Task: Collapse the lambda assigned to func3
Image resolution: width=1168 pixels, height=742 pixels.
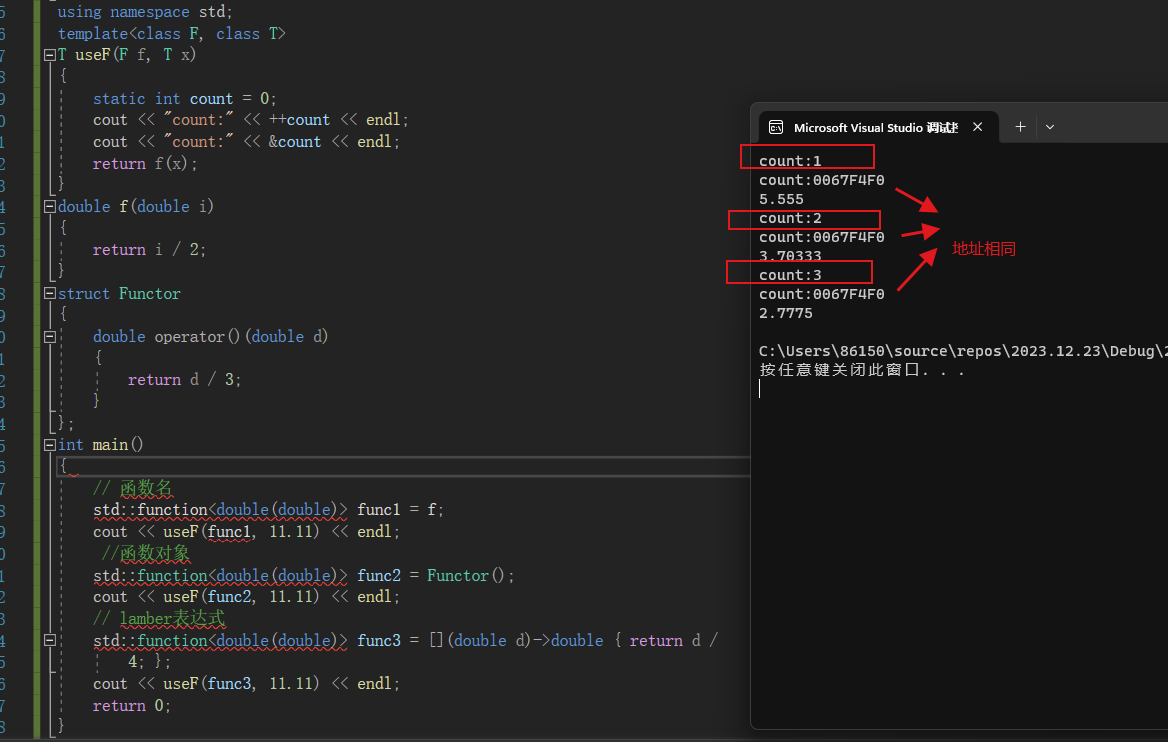Action: tap(49, 640)
